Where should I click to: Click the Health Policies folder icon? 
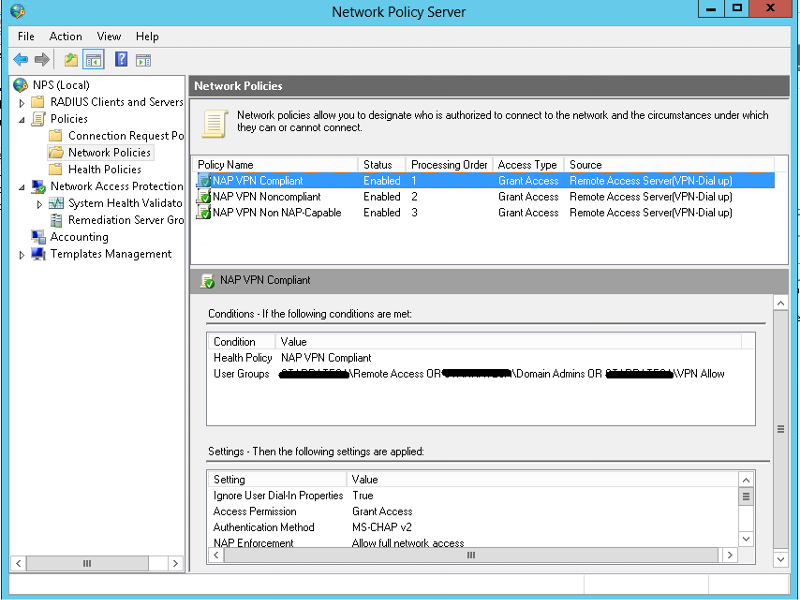(x=56, y=169)
